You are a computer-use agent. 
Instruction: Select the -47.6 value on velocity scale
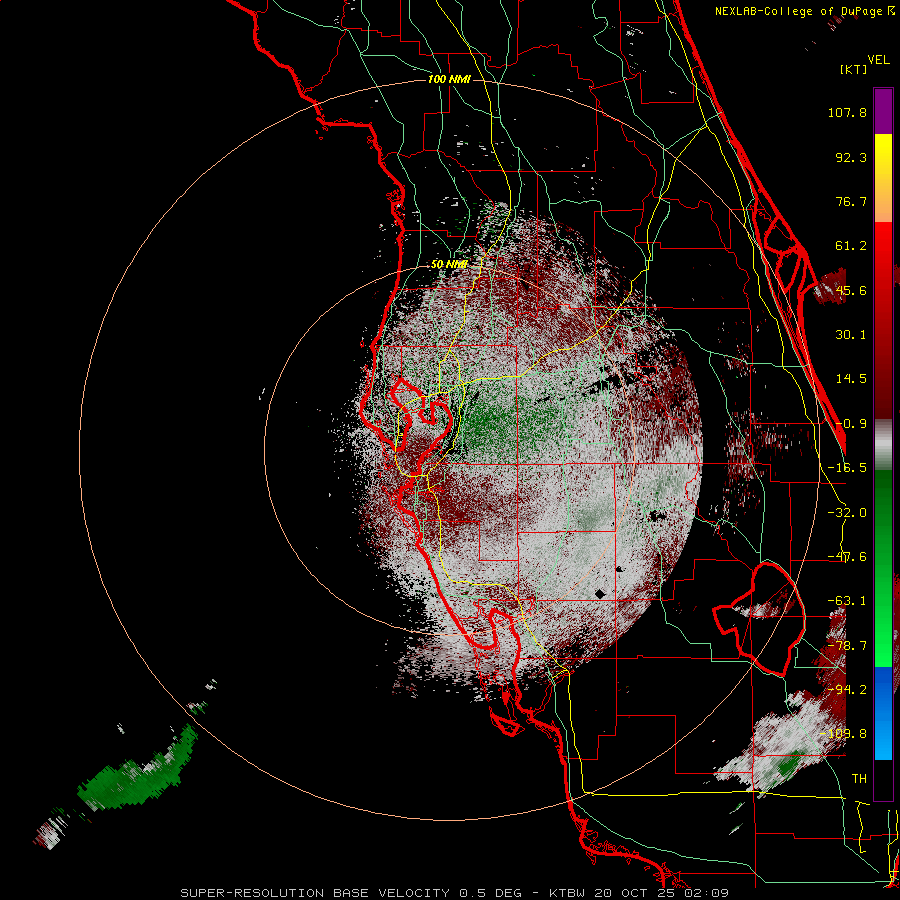pyautogui.click(x=847, y=557)
